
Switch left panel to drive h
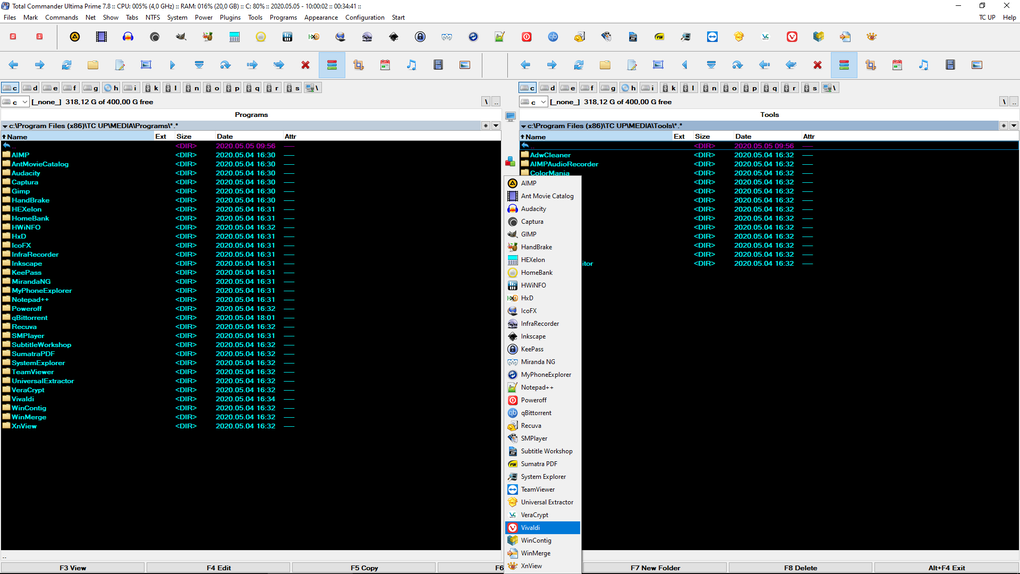111,88
